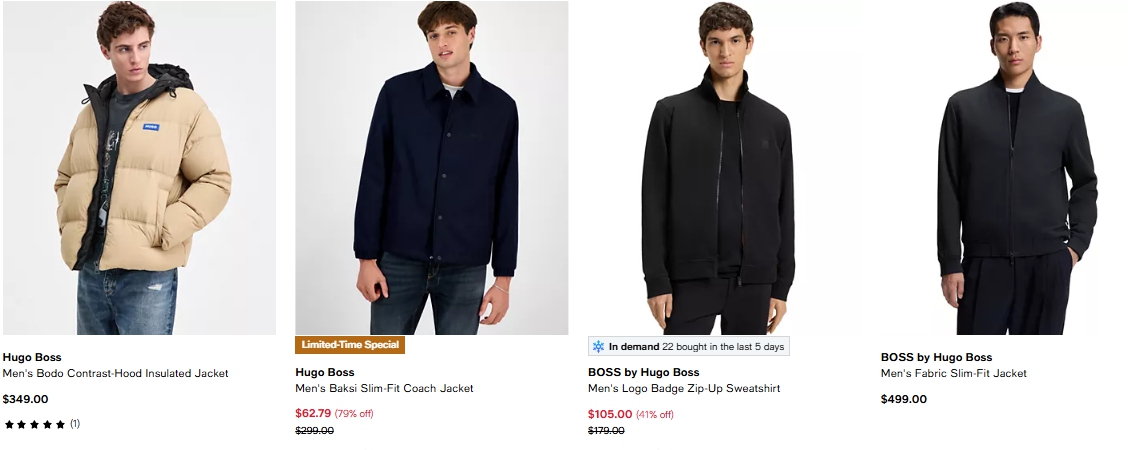Open the Fabric Slim-Fit Jacket image

pyautogui.click(x=1015, y=168)
